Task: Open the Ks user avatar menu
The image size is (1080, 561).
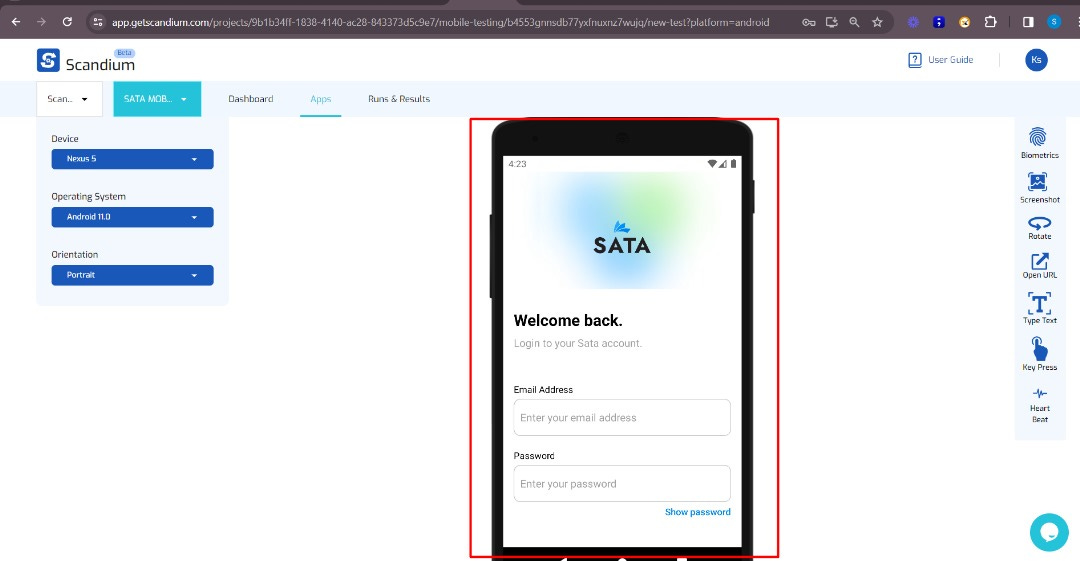Action: 1036,60
